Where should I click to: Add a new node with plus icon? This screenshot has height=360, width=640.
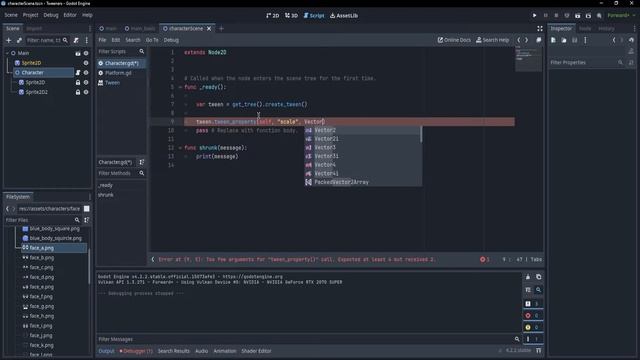point(9,40)
